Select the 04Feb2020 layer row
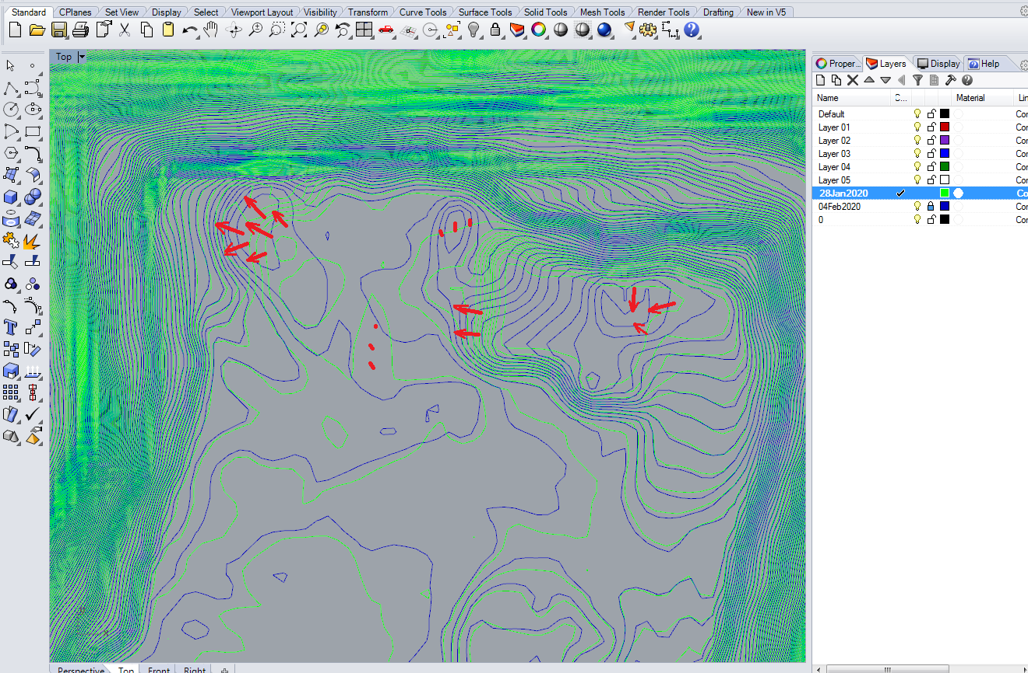1028x673 pixels. click(920, 206)
